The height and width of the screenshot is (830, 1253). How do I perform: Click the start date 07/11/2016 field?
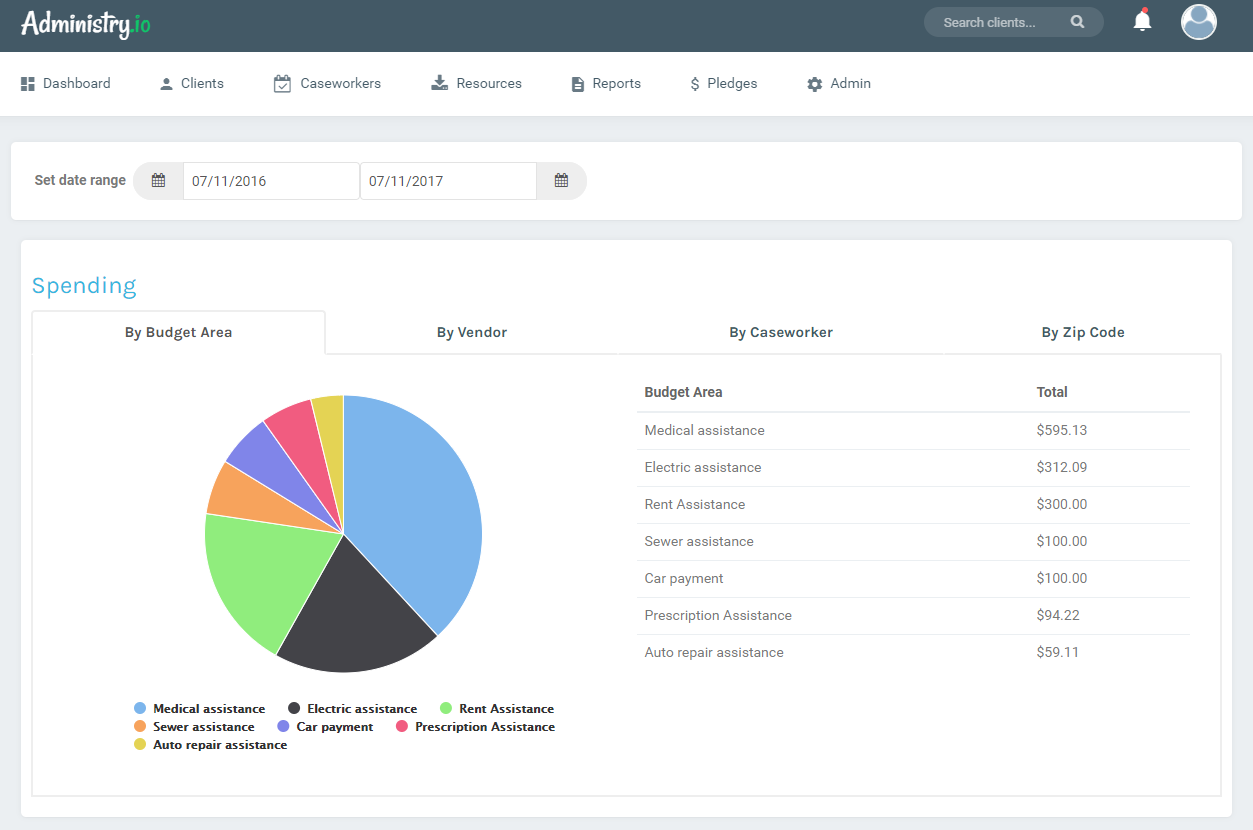tap(270, 181)
